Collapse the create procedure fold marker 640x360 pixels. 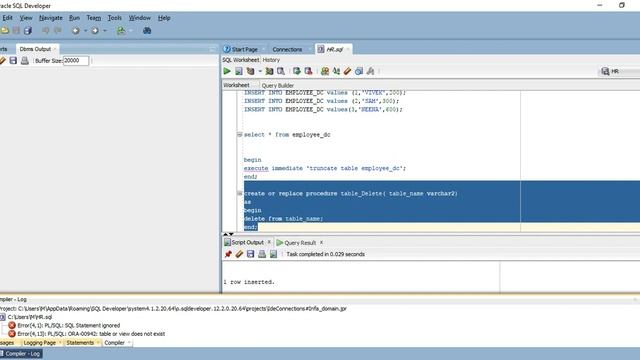[240, 193]
